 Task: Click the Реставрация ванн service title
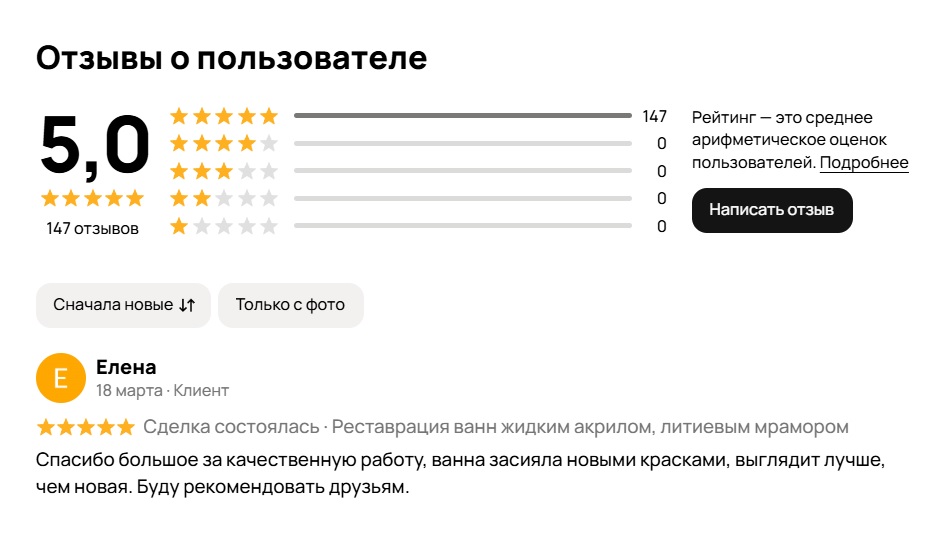point(590,428)
